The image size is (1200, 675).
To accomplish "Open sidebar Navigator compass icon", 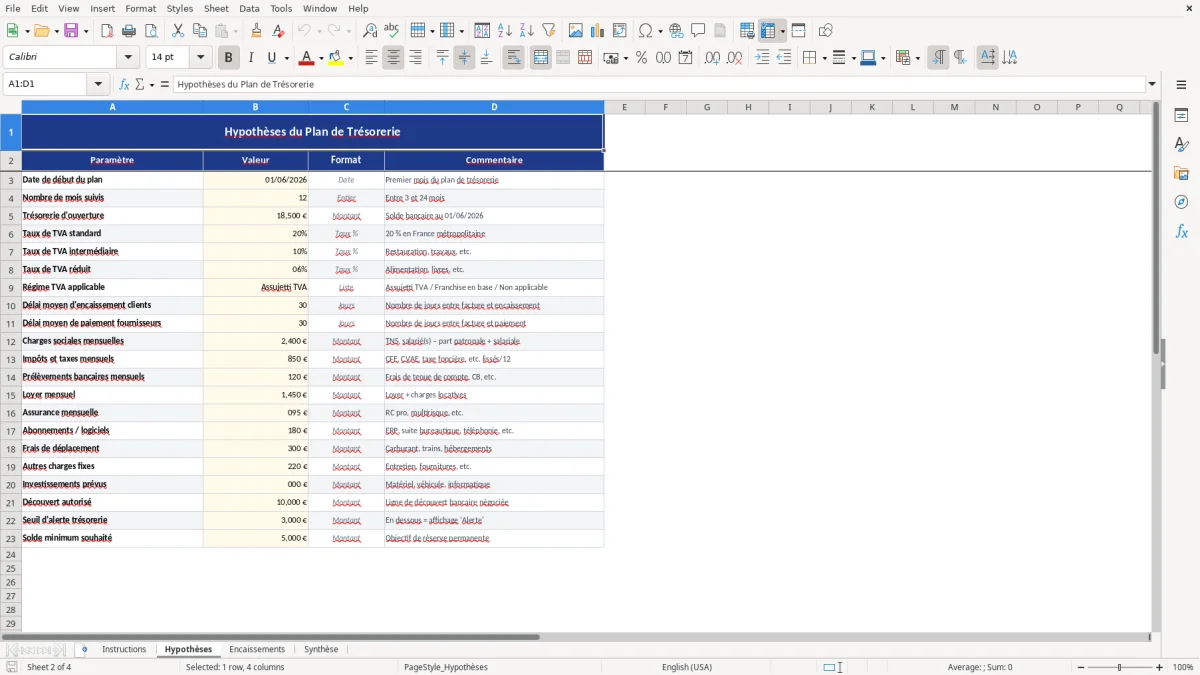I will pos(1181,202).
